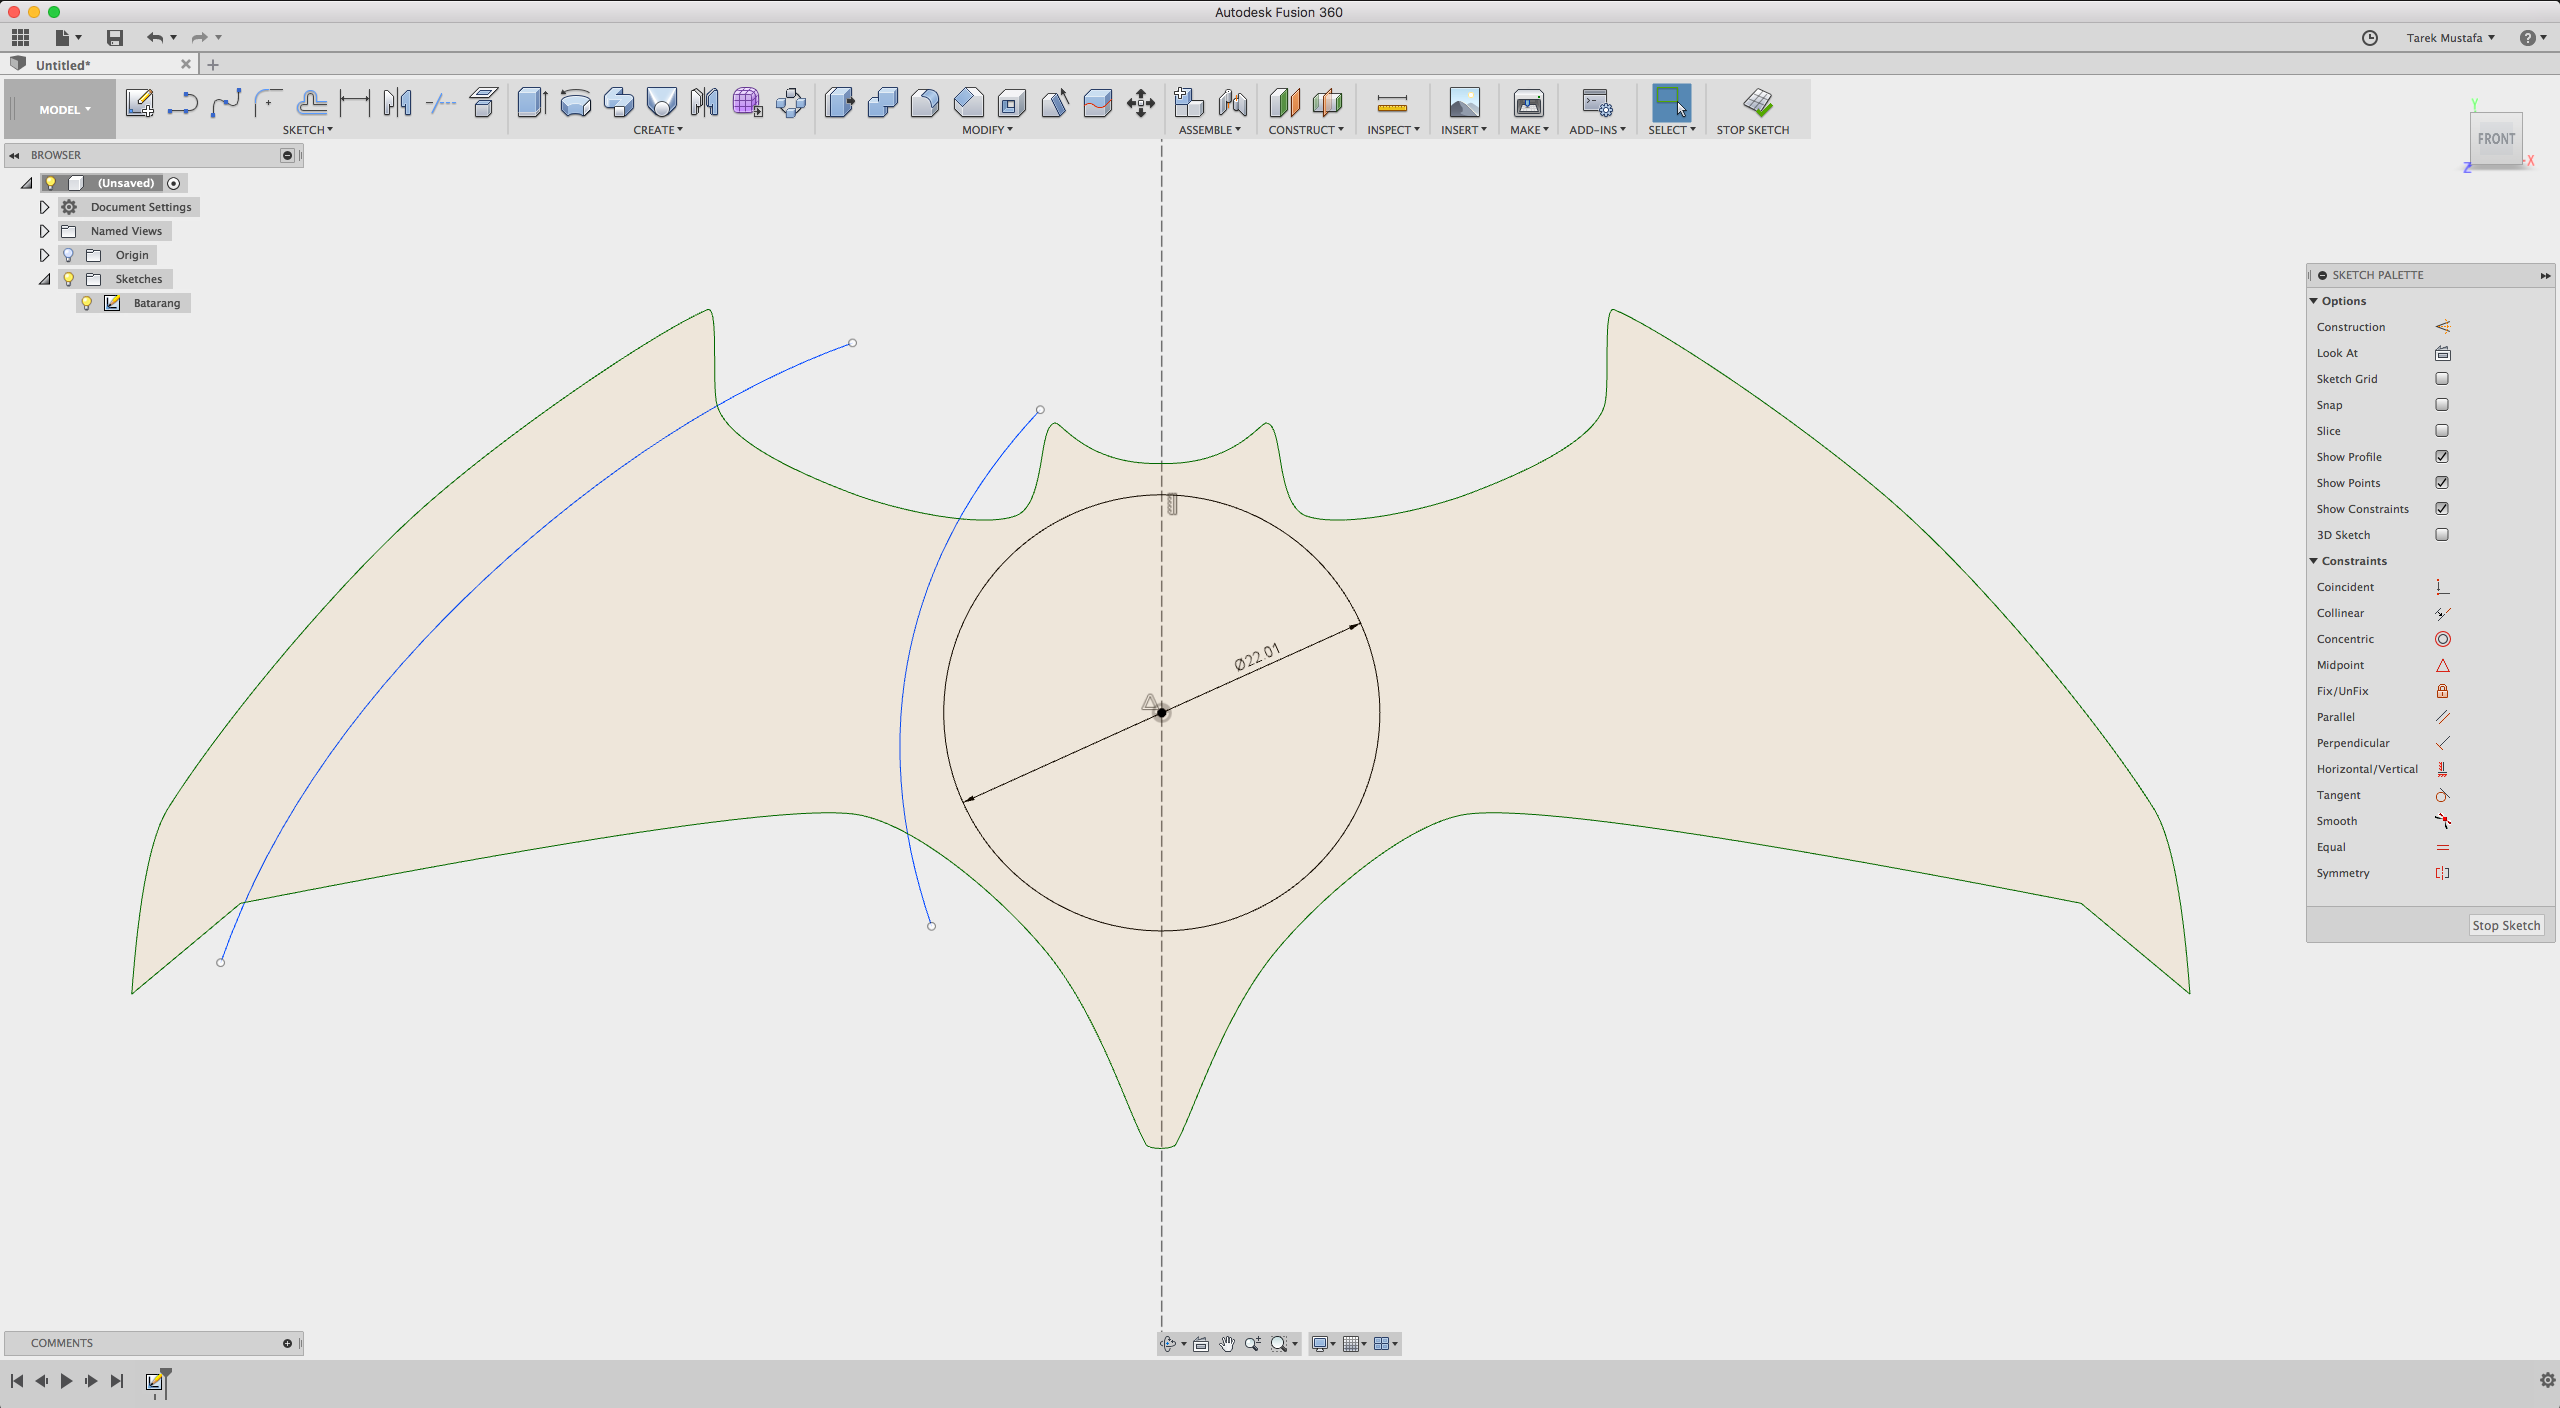The height and width of the screenshot is (1408, 2560).
Task: Collapse the Sketches folder node
Action: (44, 279)
